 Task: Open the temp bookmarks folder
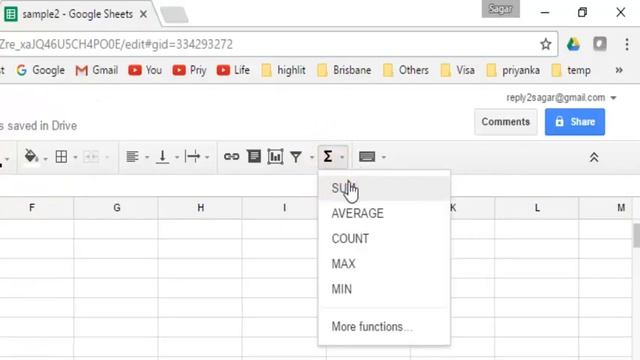tap(571, 70)
